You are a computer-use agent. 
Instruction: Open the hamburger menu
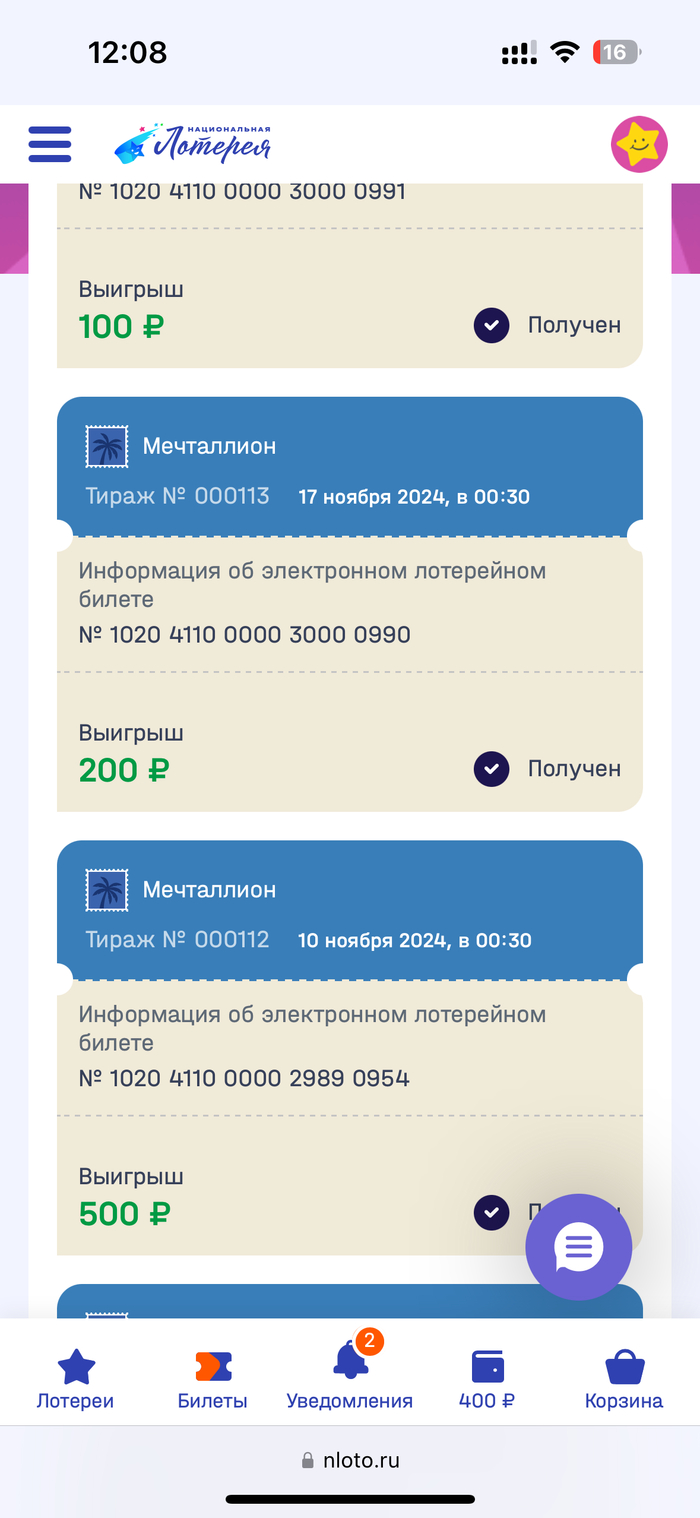[x=49, y=144]
